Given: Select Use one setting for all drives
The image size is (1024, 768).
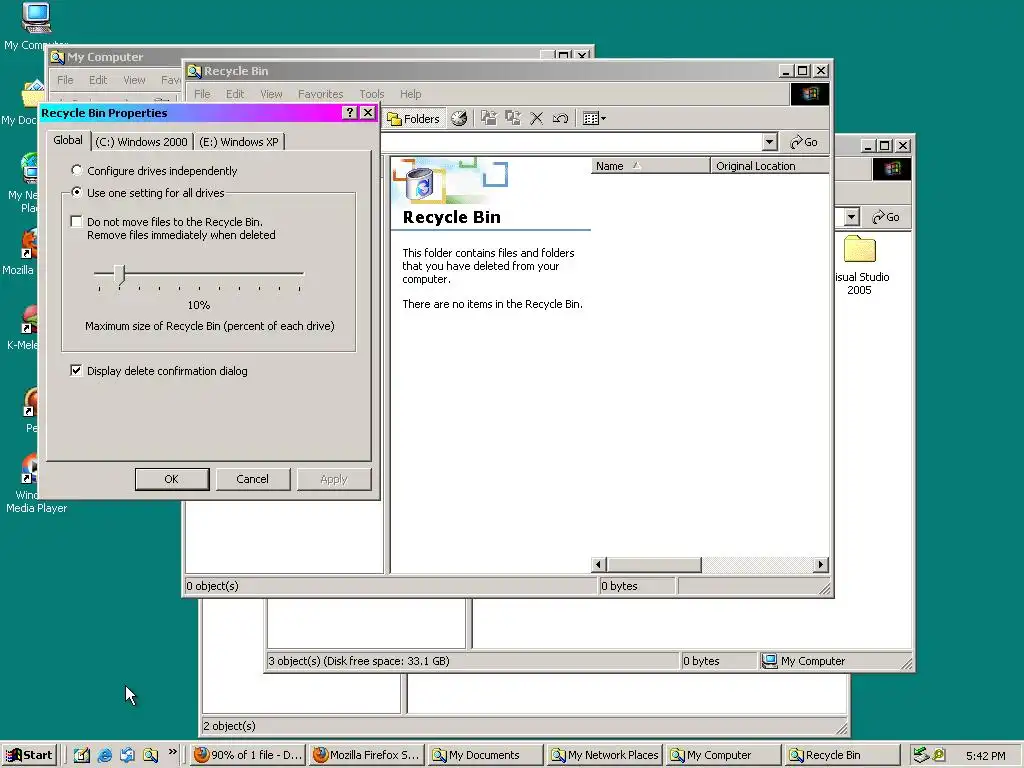Looking at the screenshot, I should point(148,193).
